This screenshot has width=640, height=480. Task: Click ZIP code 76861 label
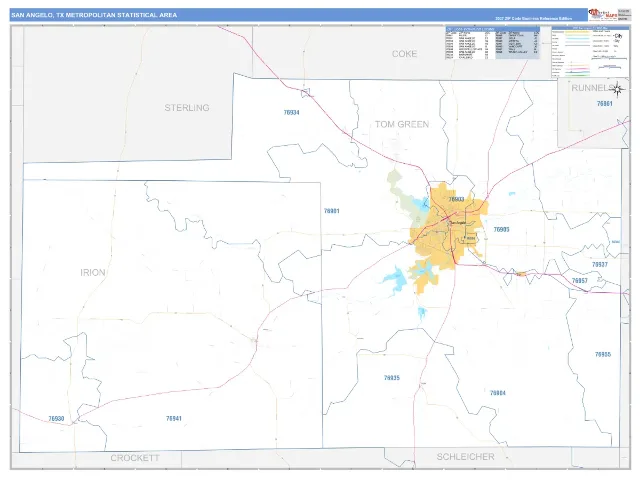[604, 104]
